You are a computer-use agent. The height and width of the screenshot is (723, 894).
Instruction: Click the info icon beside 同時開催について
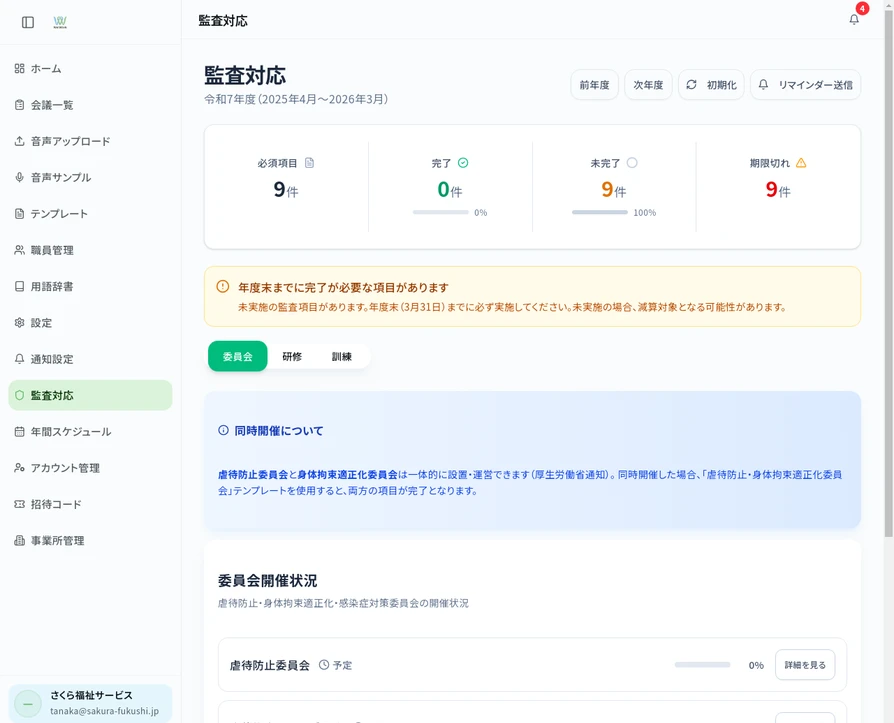(x=224, y=430)
